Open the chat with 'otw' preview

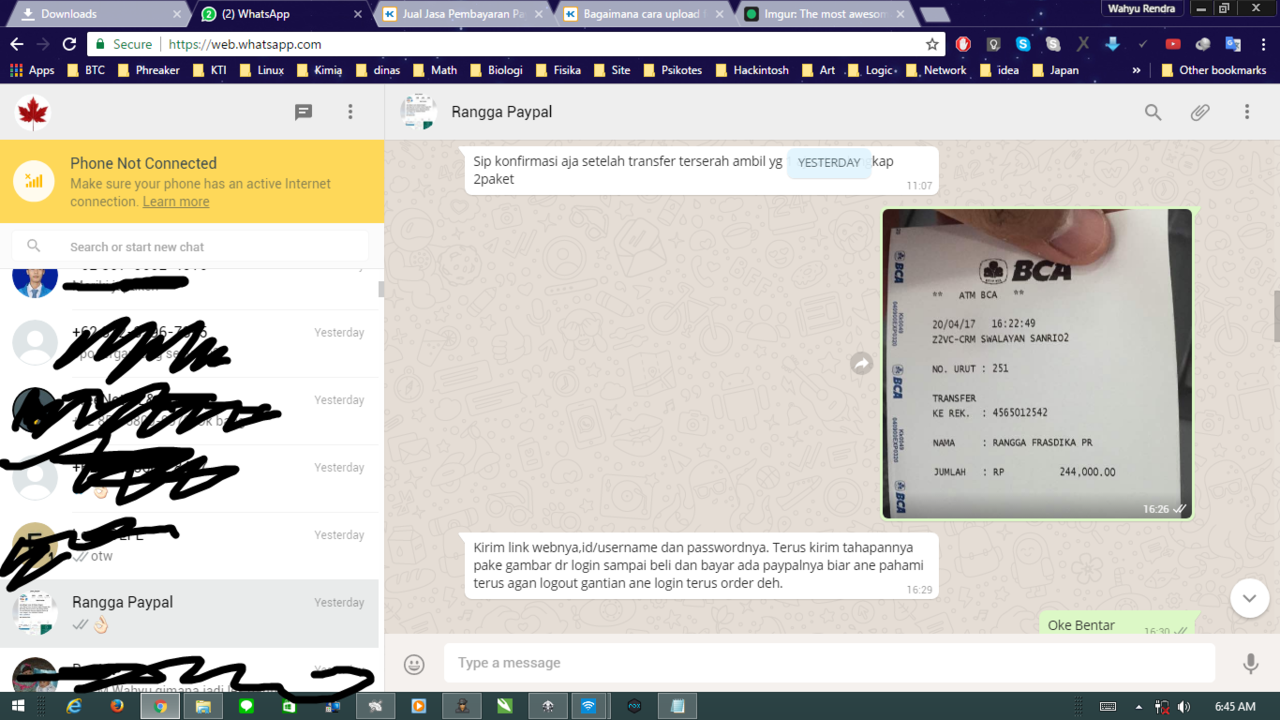pyautogui.click(x=190, y=546)
